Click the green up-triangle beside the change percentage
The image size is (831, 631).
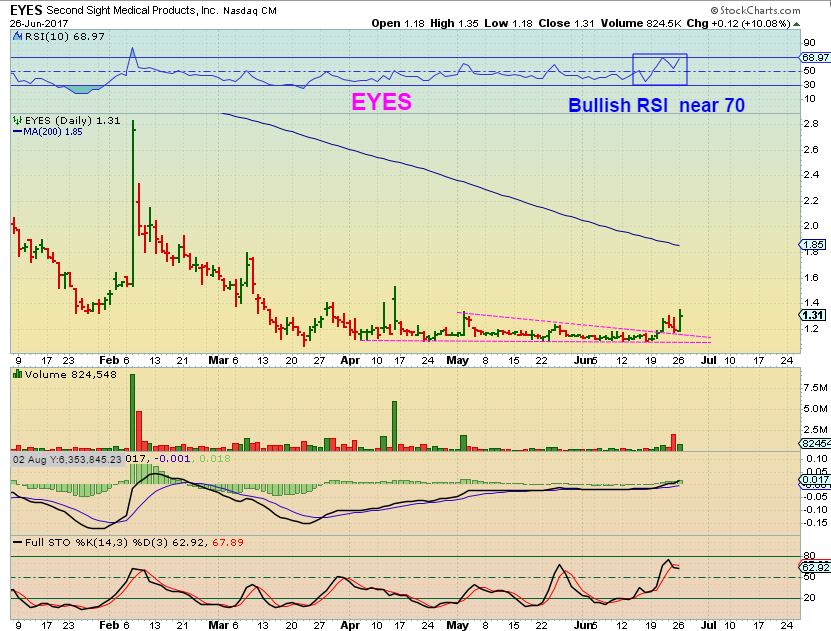click(x=797, y=24)
